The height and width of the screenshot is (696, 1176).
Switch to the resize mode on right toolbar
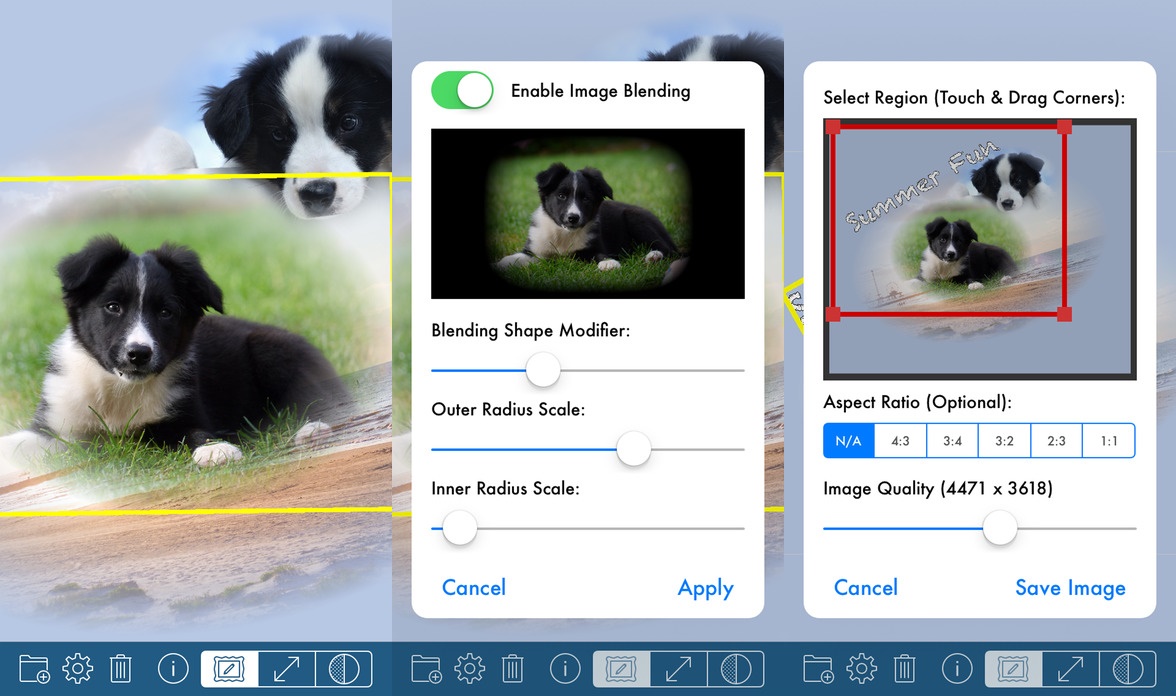coord(1072,668)
